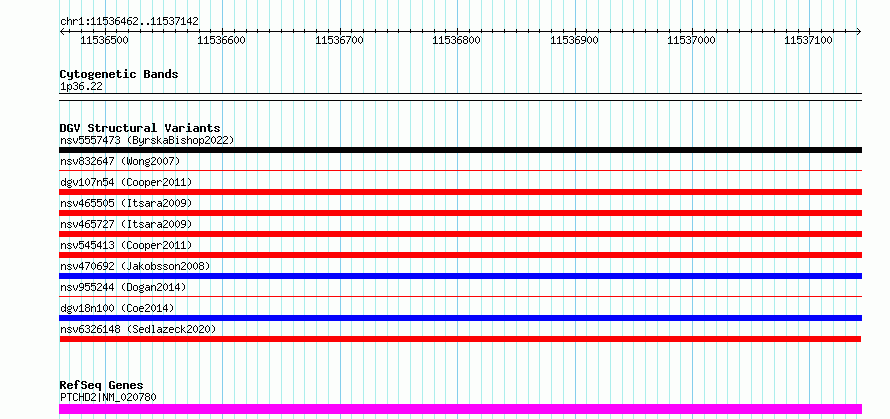Screen dimensions: 890x419
Task: Click the red nsv465727 variant bar
Action: (460, 234)
